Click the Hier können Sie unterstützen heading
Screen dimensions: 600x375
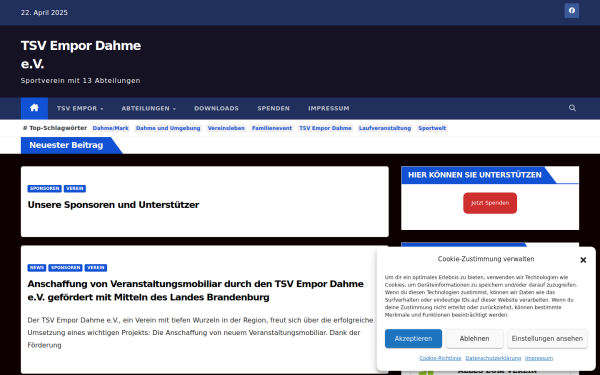[x=474, y=175]
